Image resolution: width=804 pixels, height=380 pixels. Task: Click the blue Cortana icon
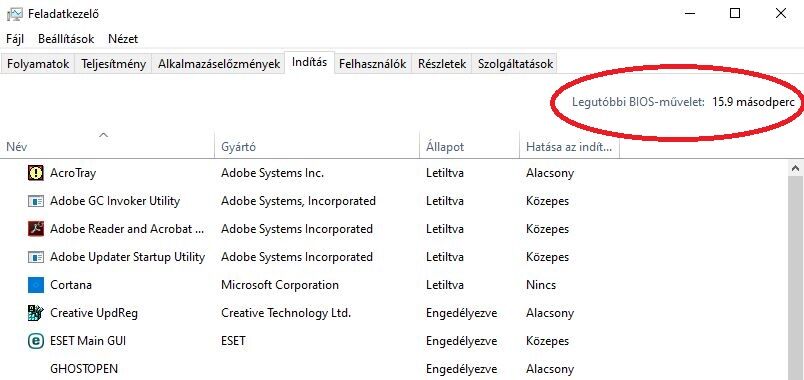click(x=35, y=285)
